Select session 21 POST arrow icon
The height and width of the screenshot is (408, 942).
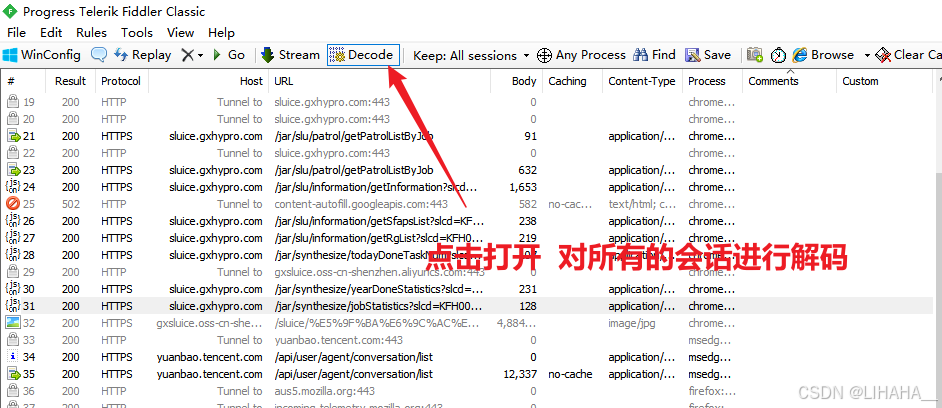tap(13, 136)
